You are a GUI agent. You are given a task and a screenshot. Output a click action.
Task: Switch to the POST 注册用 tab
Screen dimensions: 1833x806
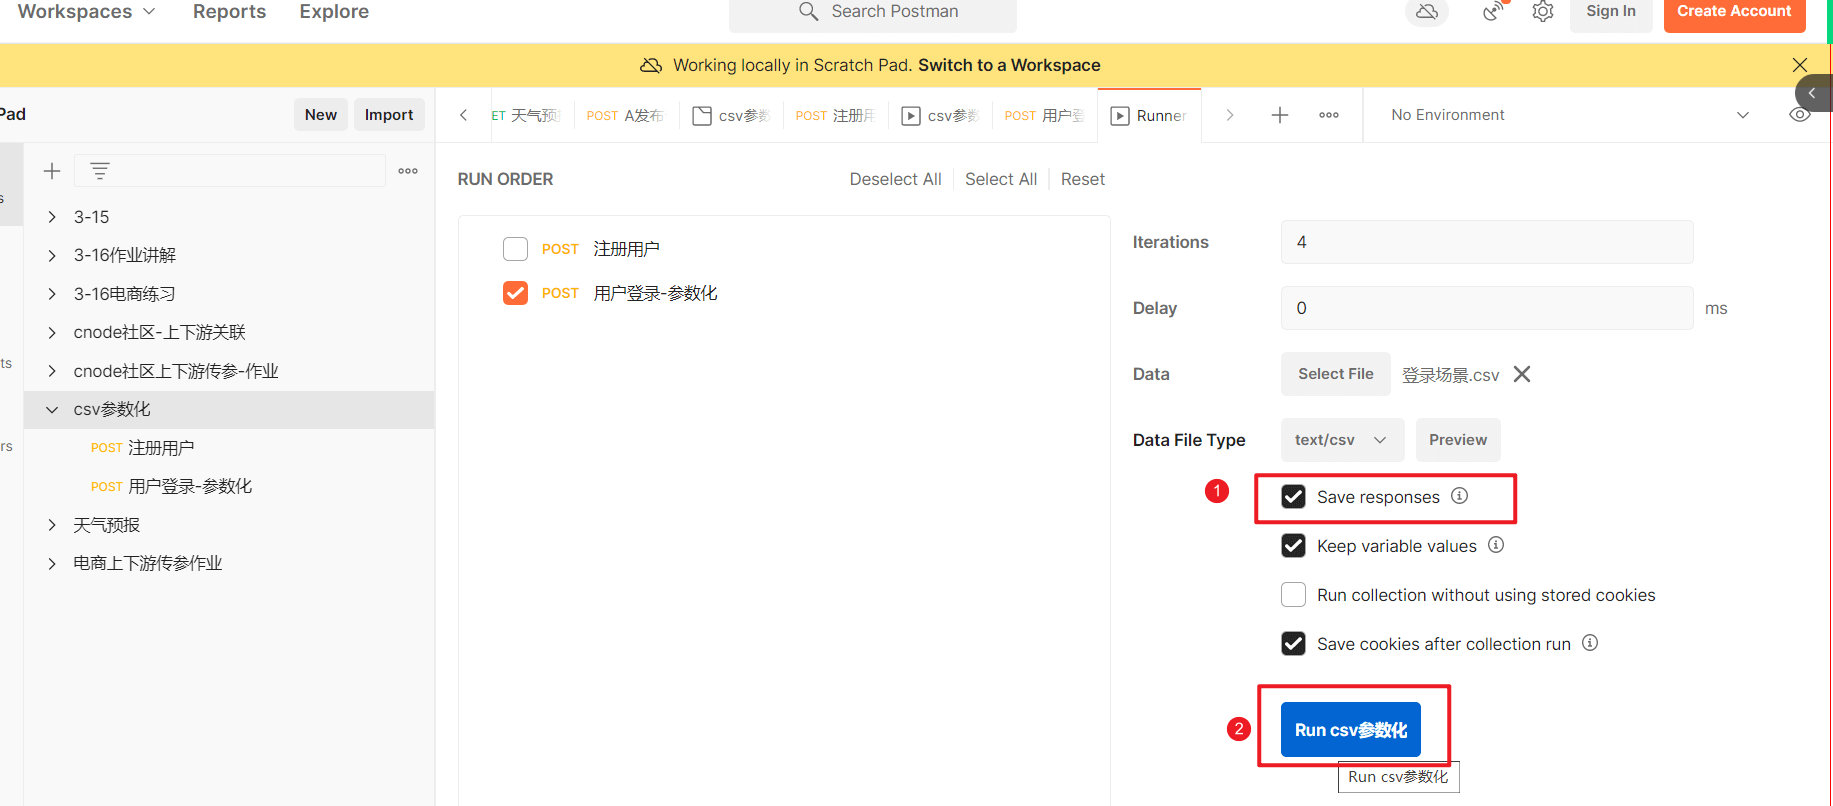click(x=835, y=116)
